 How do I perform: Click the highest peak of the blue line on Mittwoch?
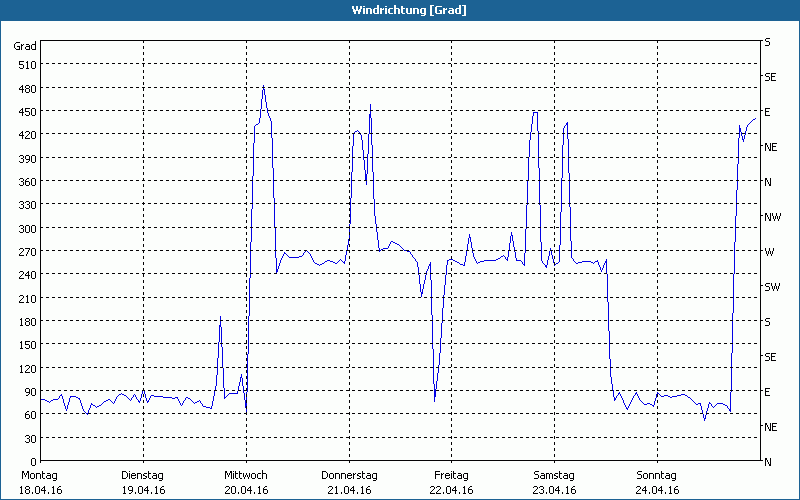[263, 87]
